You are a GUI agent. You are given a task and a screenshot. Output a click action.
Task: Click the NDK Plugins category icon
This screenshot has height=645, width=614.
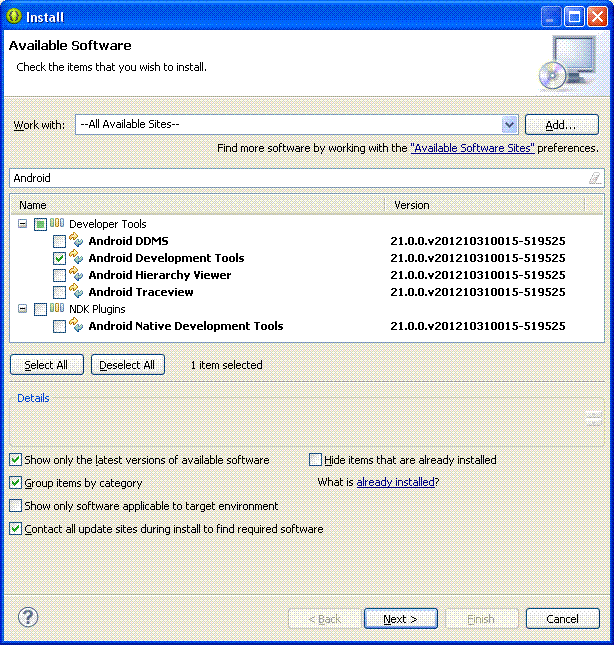[57, 308]
